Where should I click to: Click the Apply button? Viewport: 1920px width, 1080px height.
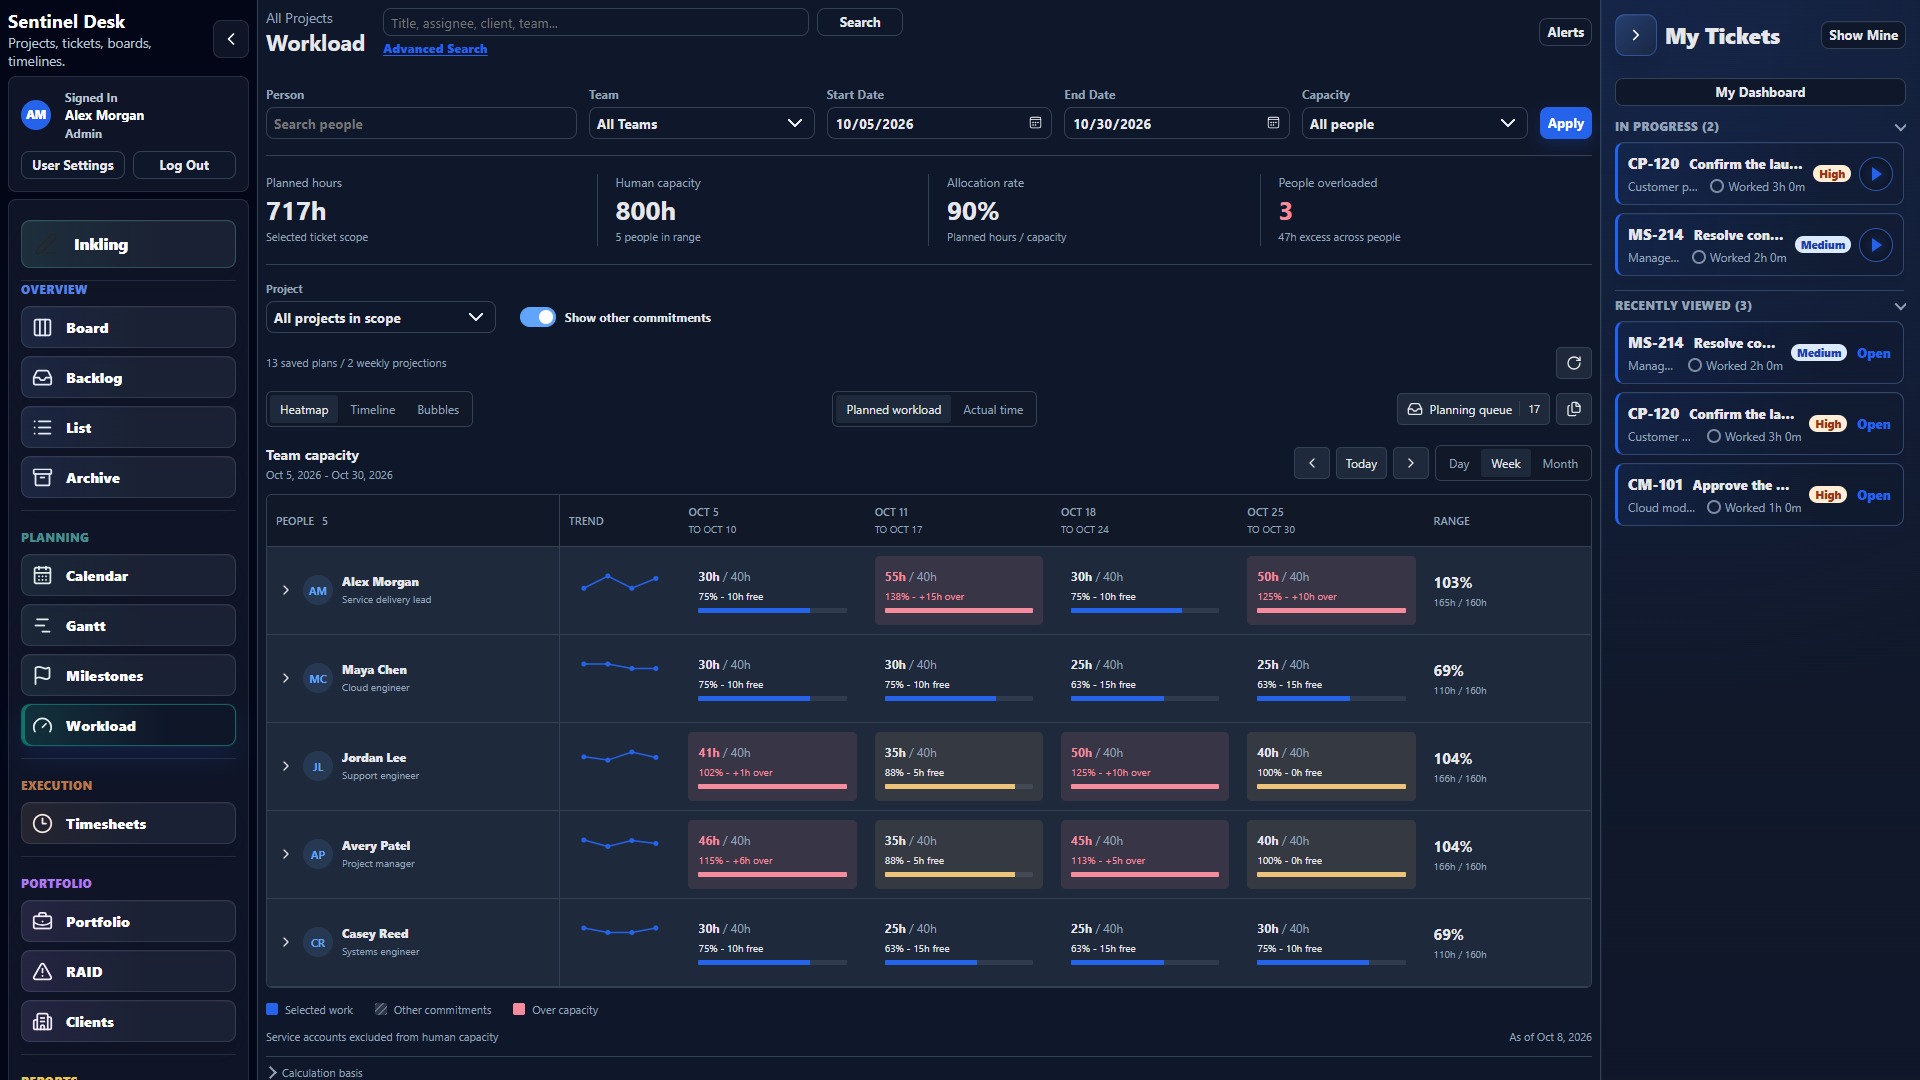point(1565,123)
